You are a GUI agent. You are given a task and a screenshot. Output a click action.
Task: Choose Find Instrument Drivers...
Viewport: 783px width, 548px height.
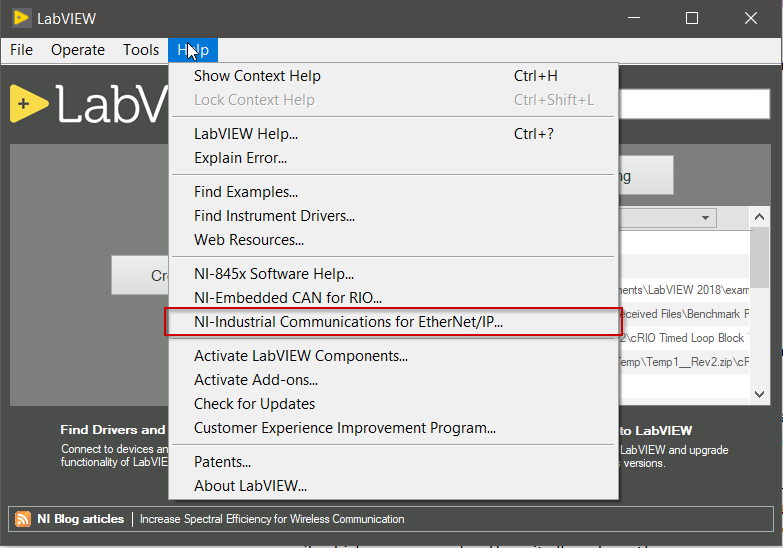(393, 216)
